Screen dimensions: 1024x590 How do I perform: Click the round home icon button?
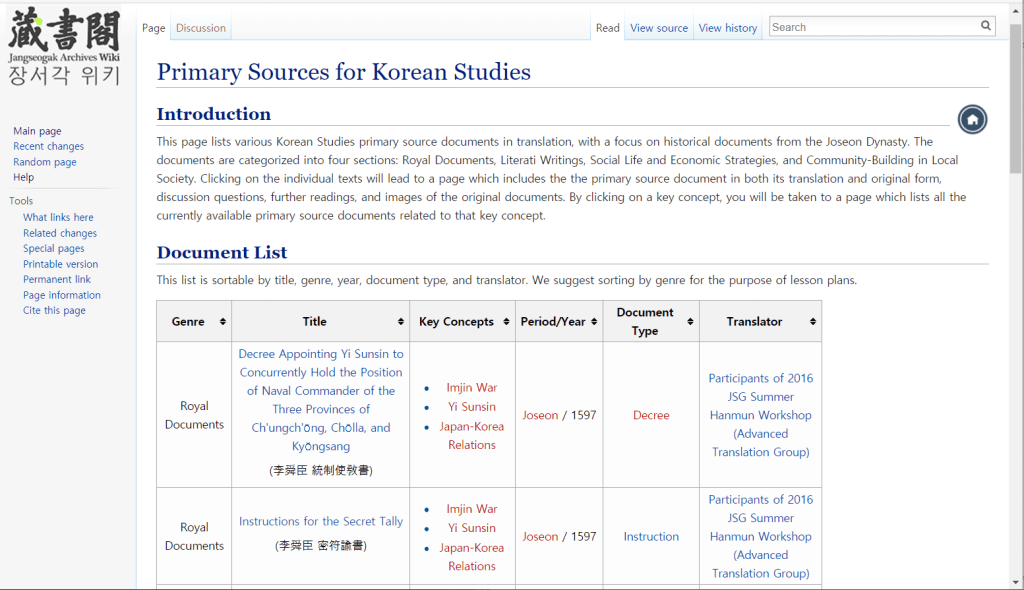tap(972, 120)
